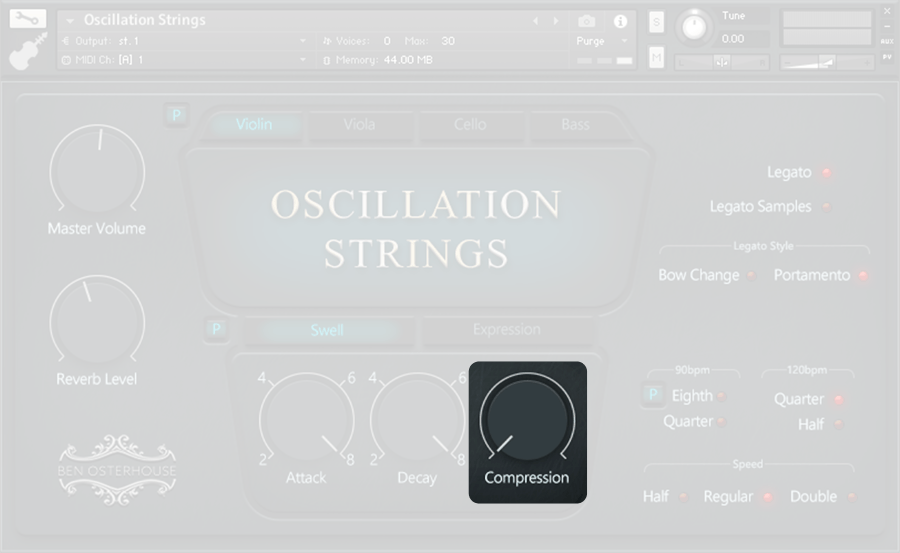
Task: Click the Voices count value 0
Action: pos(387,41)
